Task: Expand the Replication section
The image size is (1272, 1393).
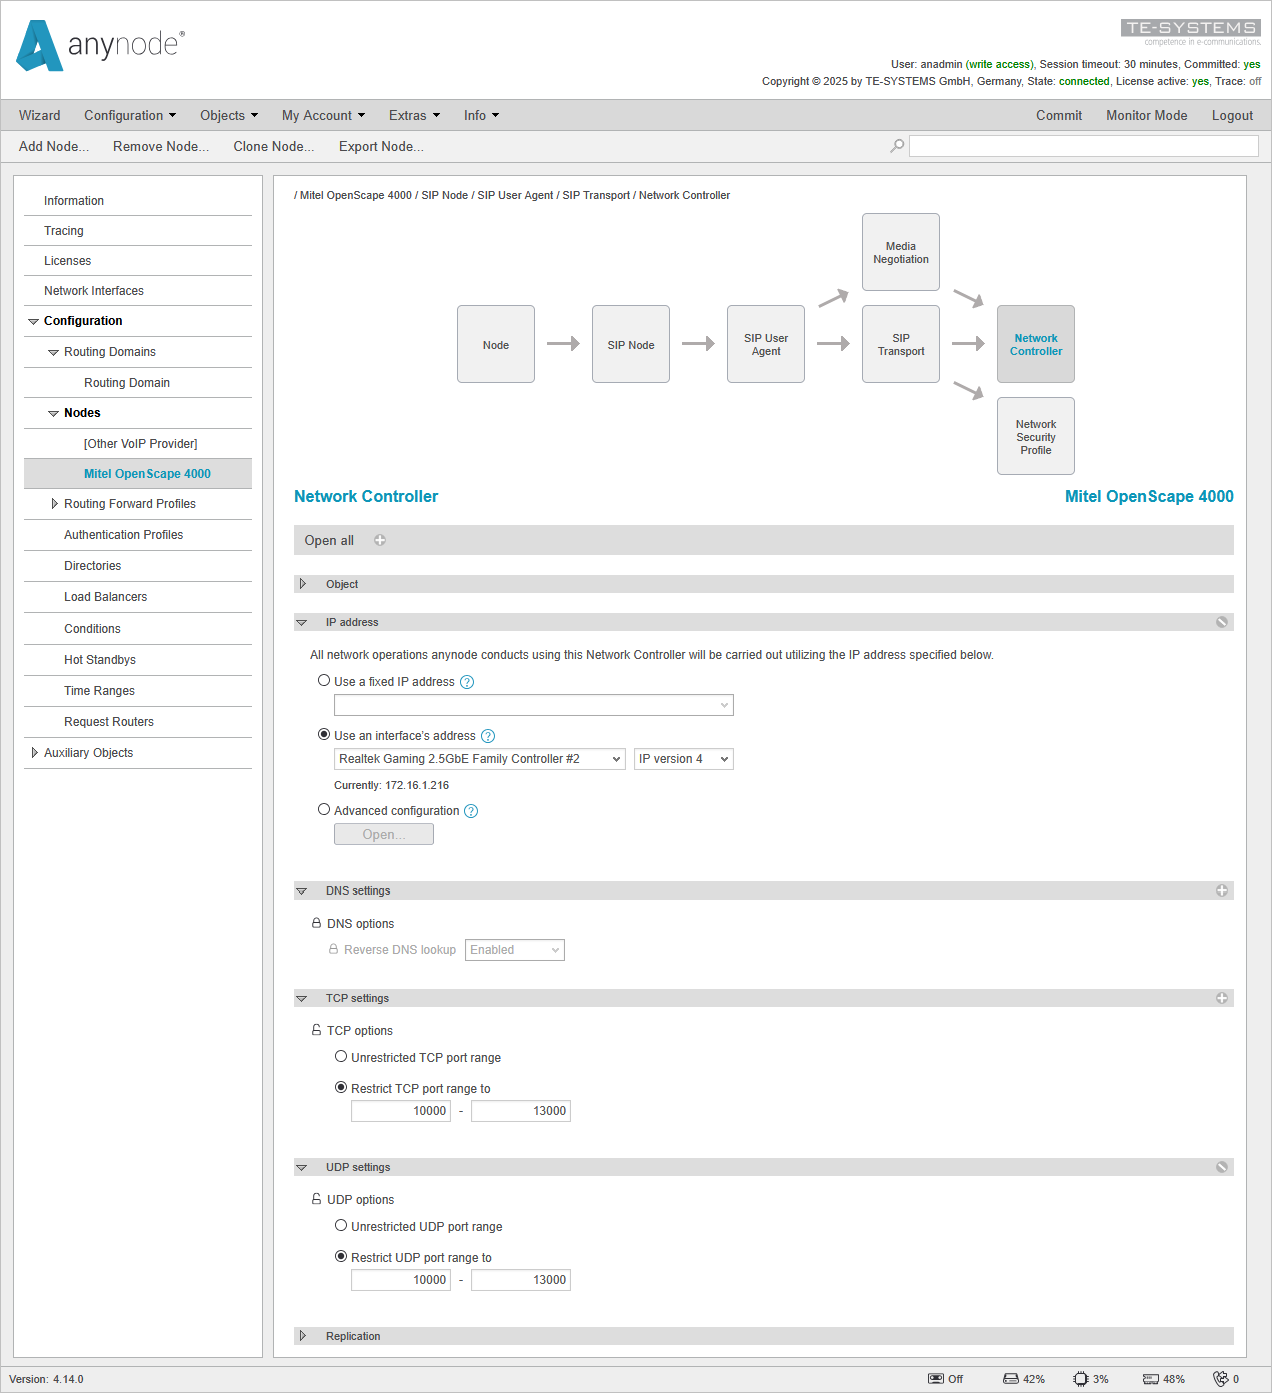Action: (303, 1335)
